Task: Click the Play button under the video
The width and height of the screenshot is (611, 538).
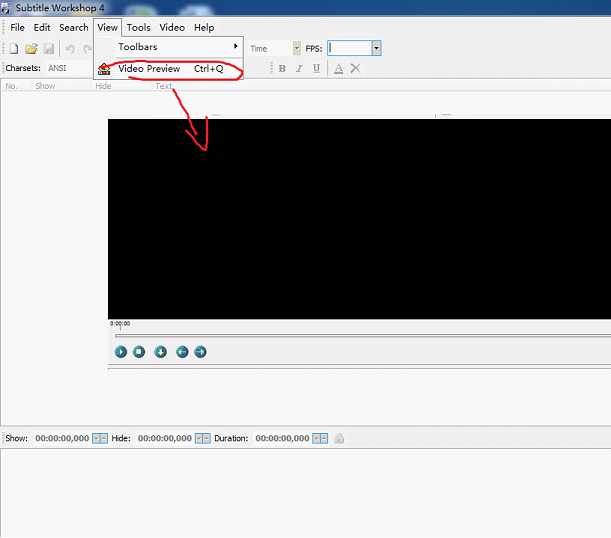Action: (121, 352)
